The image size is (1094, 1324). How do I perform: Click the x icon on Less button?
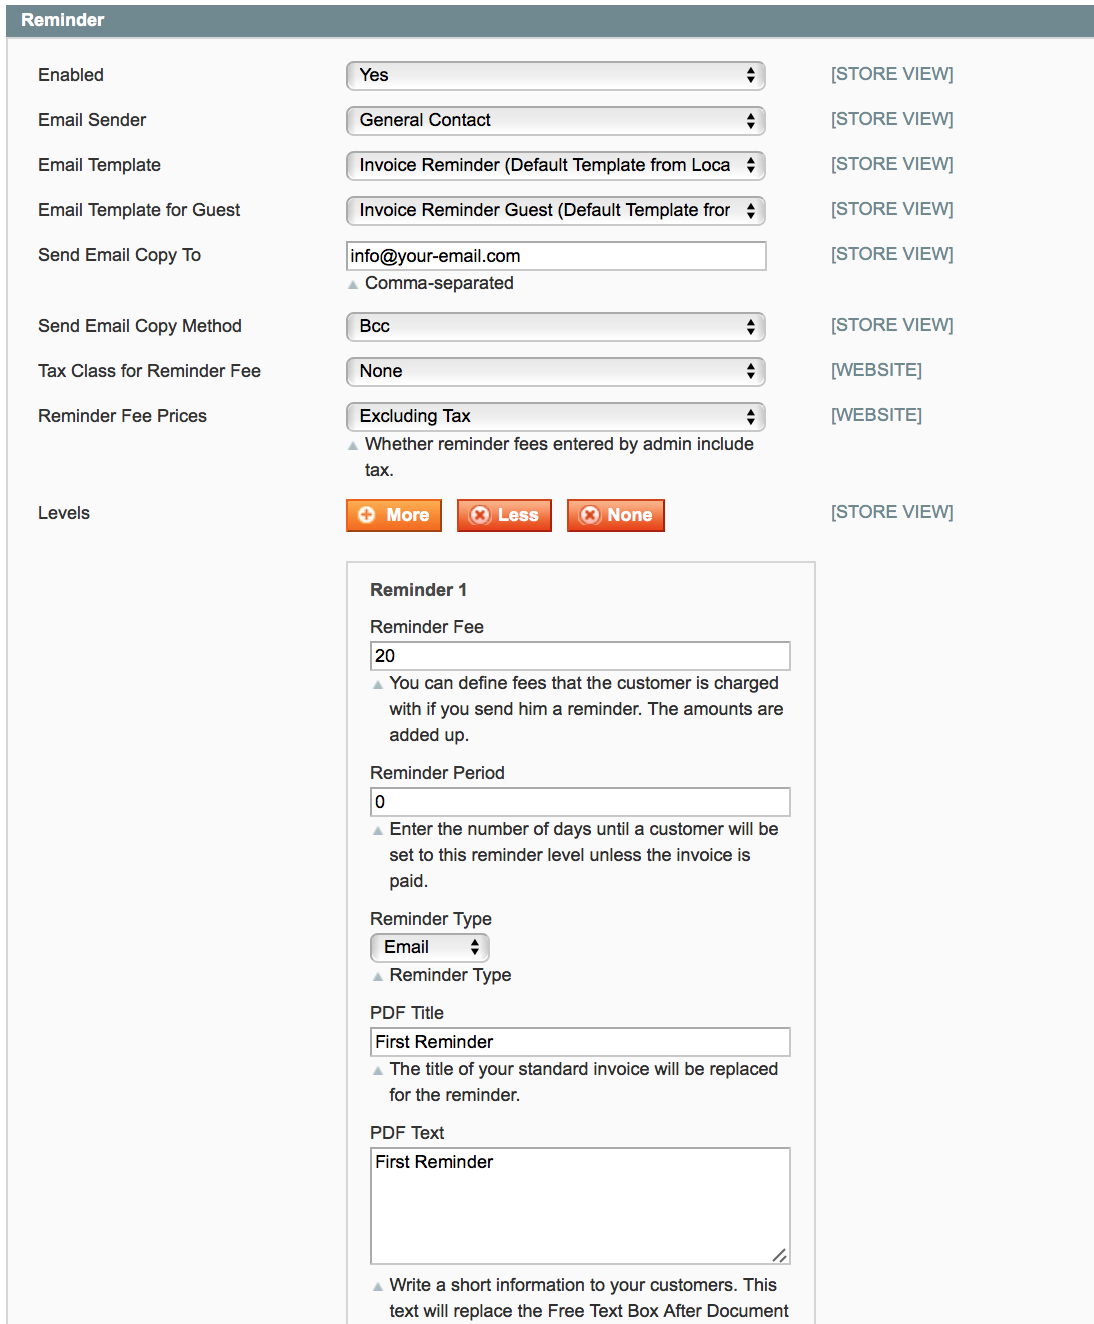(x=480, y=515)
